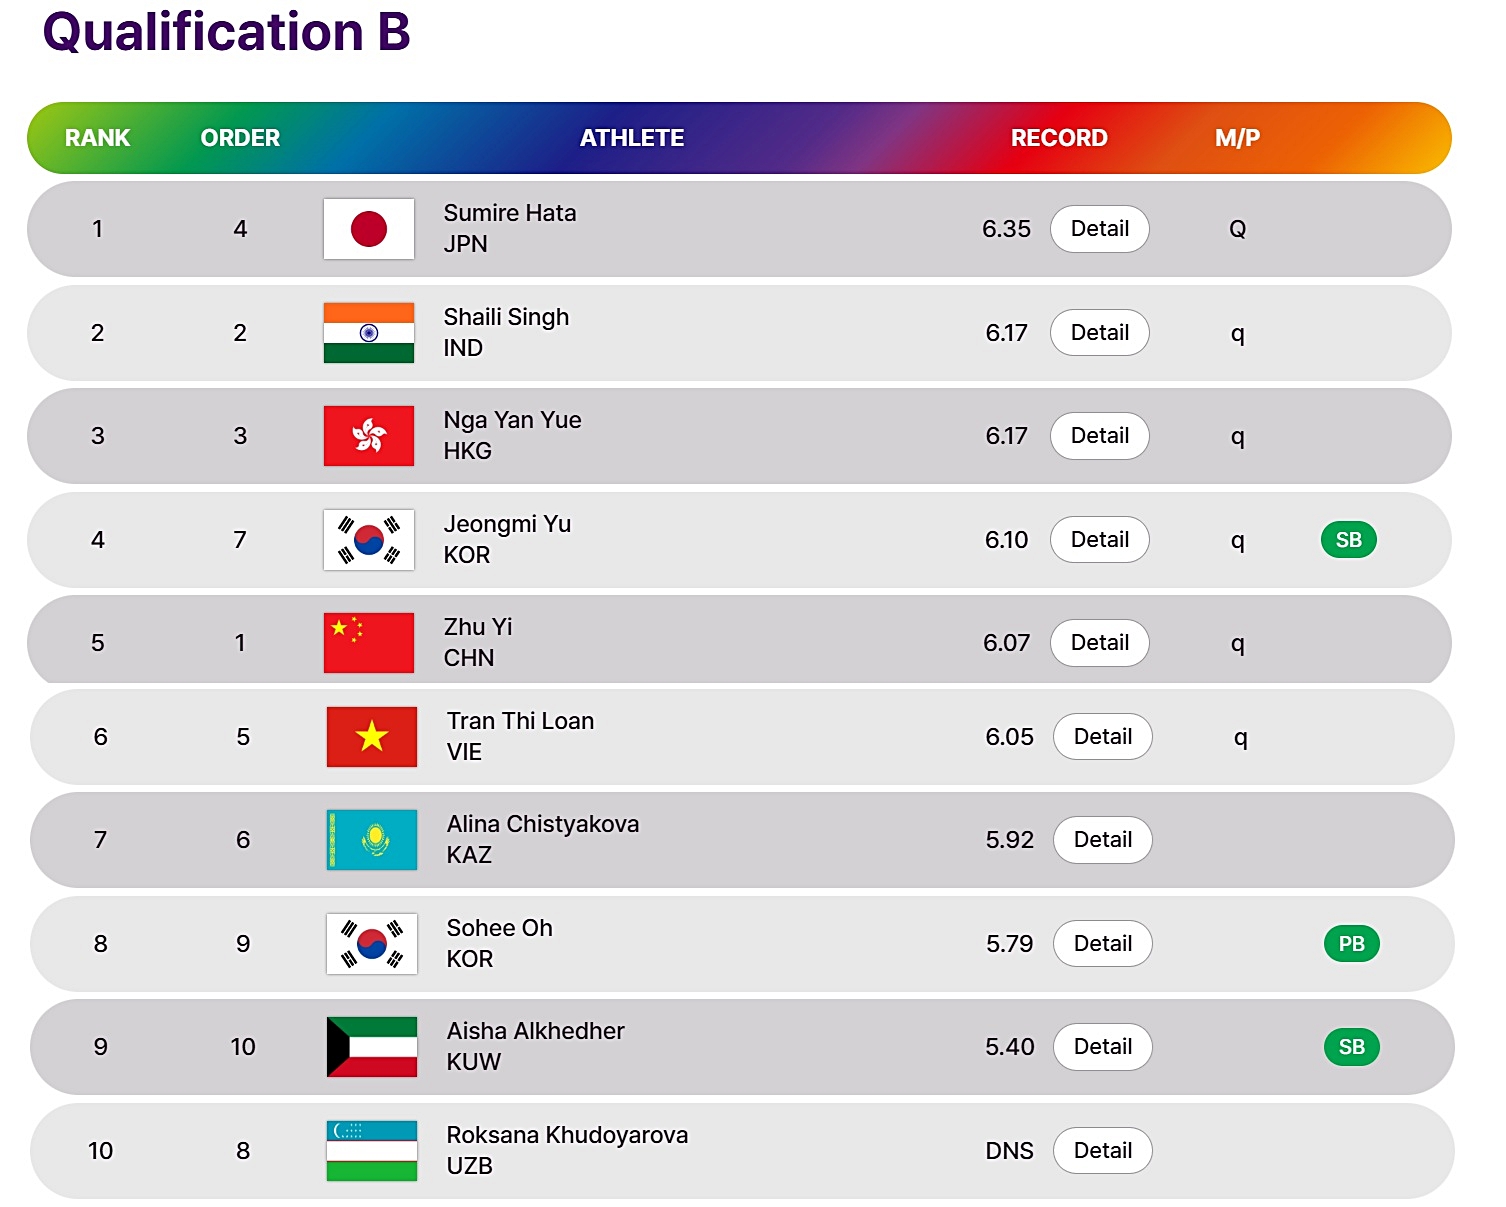Click the Vietnam flag icon
The image size is (1506, 1207).
372,737
